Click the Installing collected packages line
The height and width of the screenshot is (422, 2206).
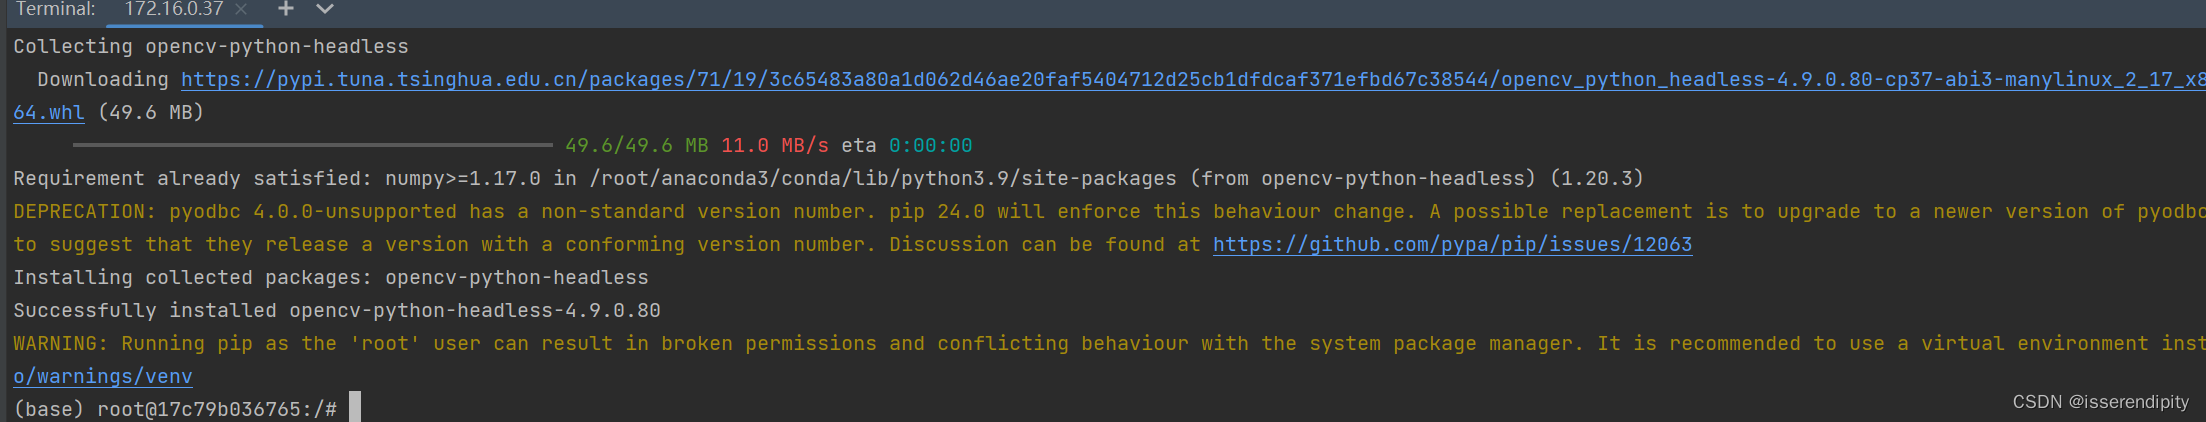(x=331, y=278)
